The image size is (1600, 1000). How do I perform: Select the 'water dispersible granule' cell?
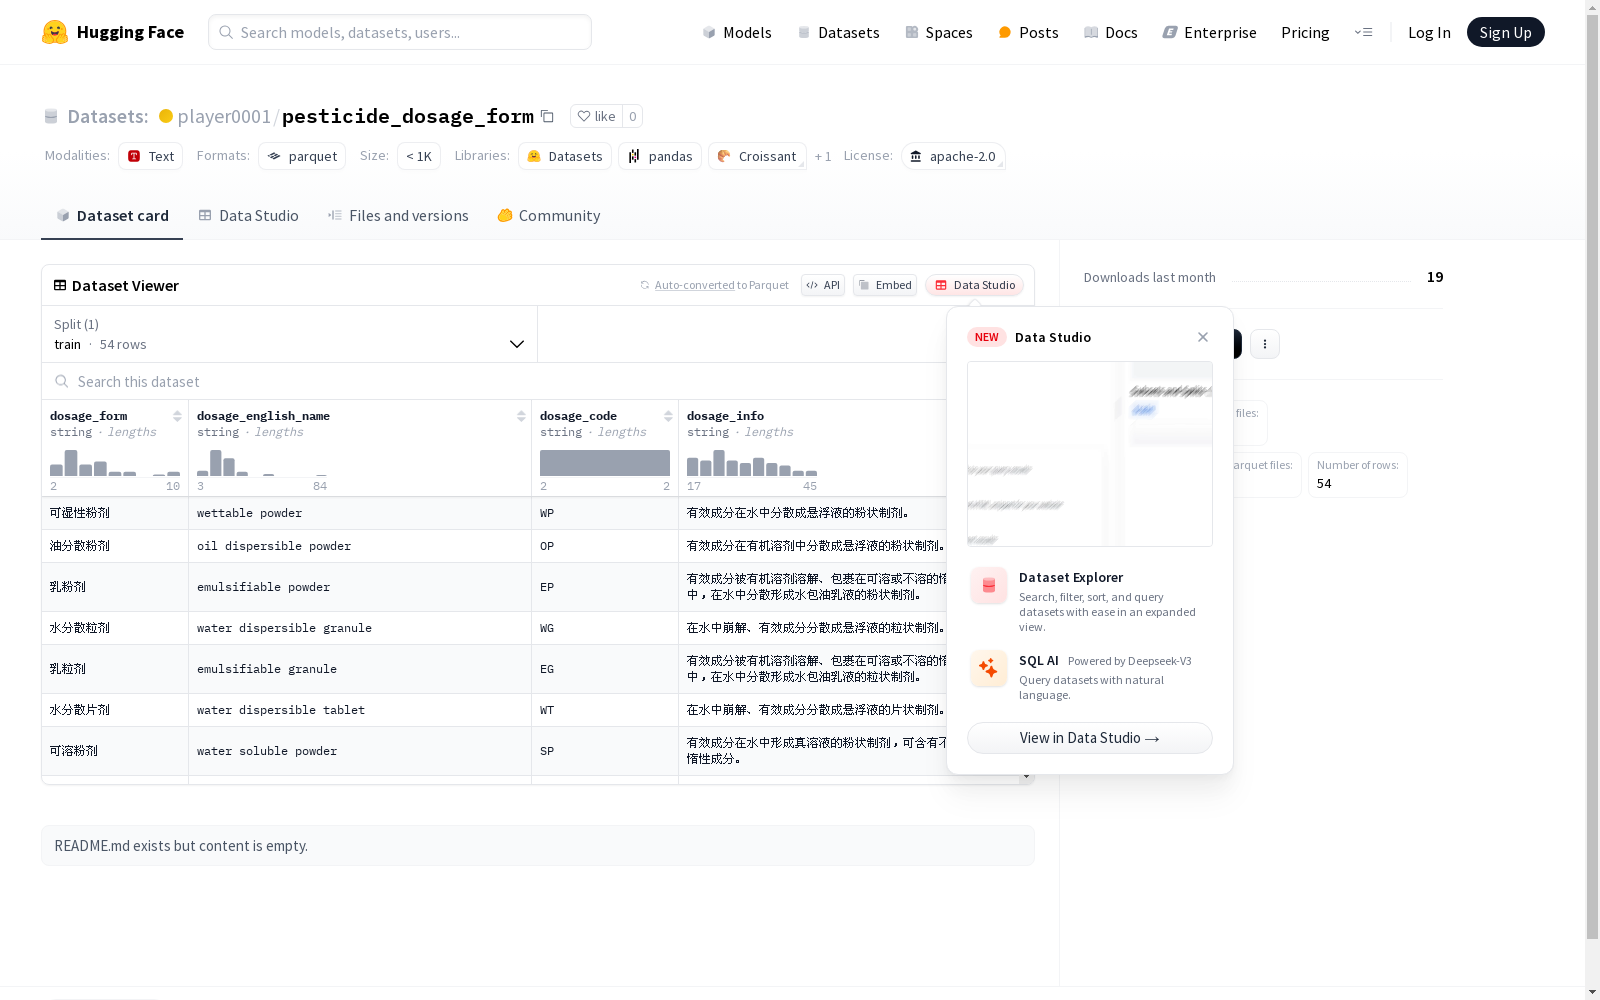click(360, 628)
